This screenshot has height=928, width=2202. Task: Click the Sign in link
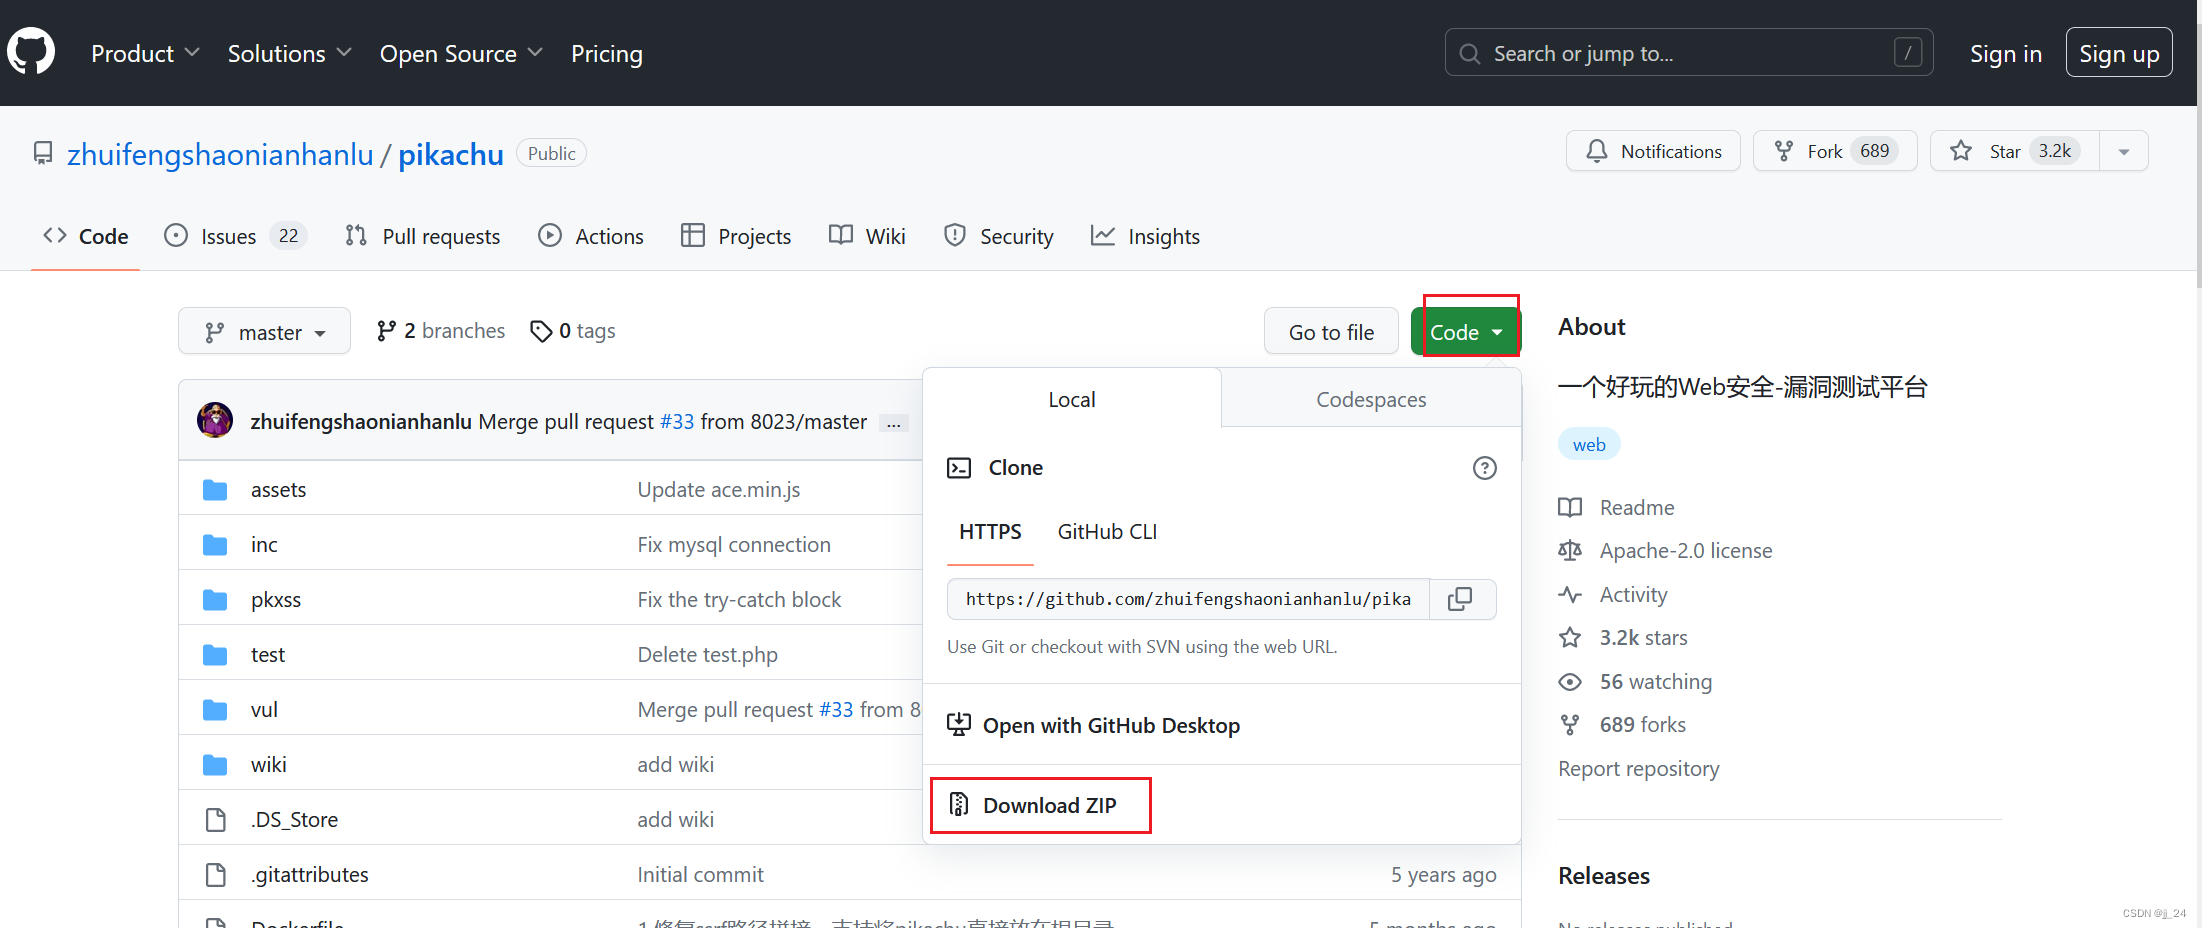click(2006, 53)
